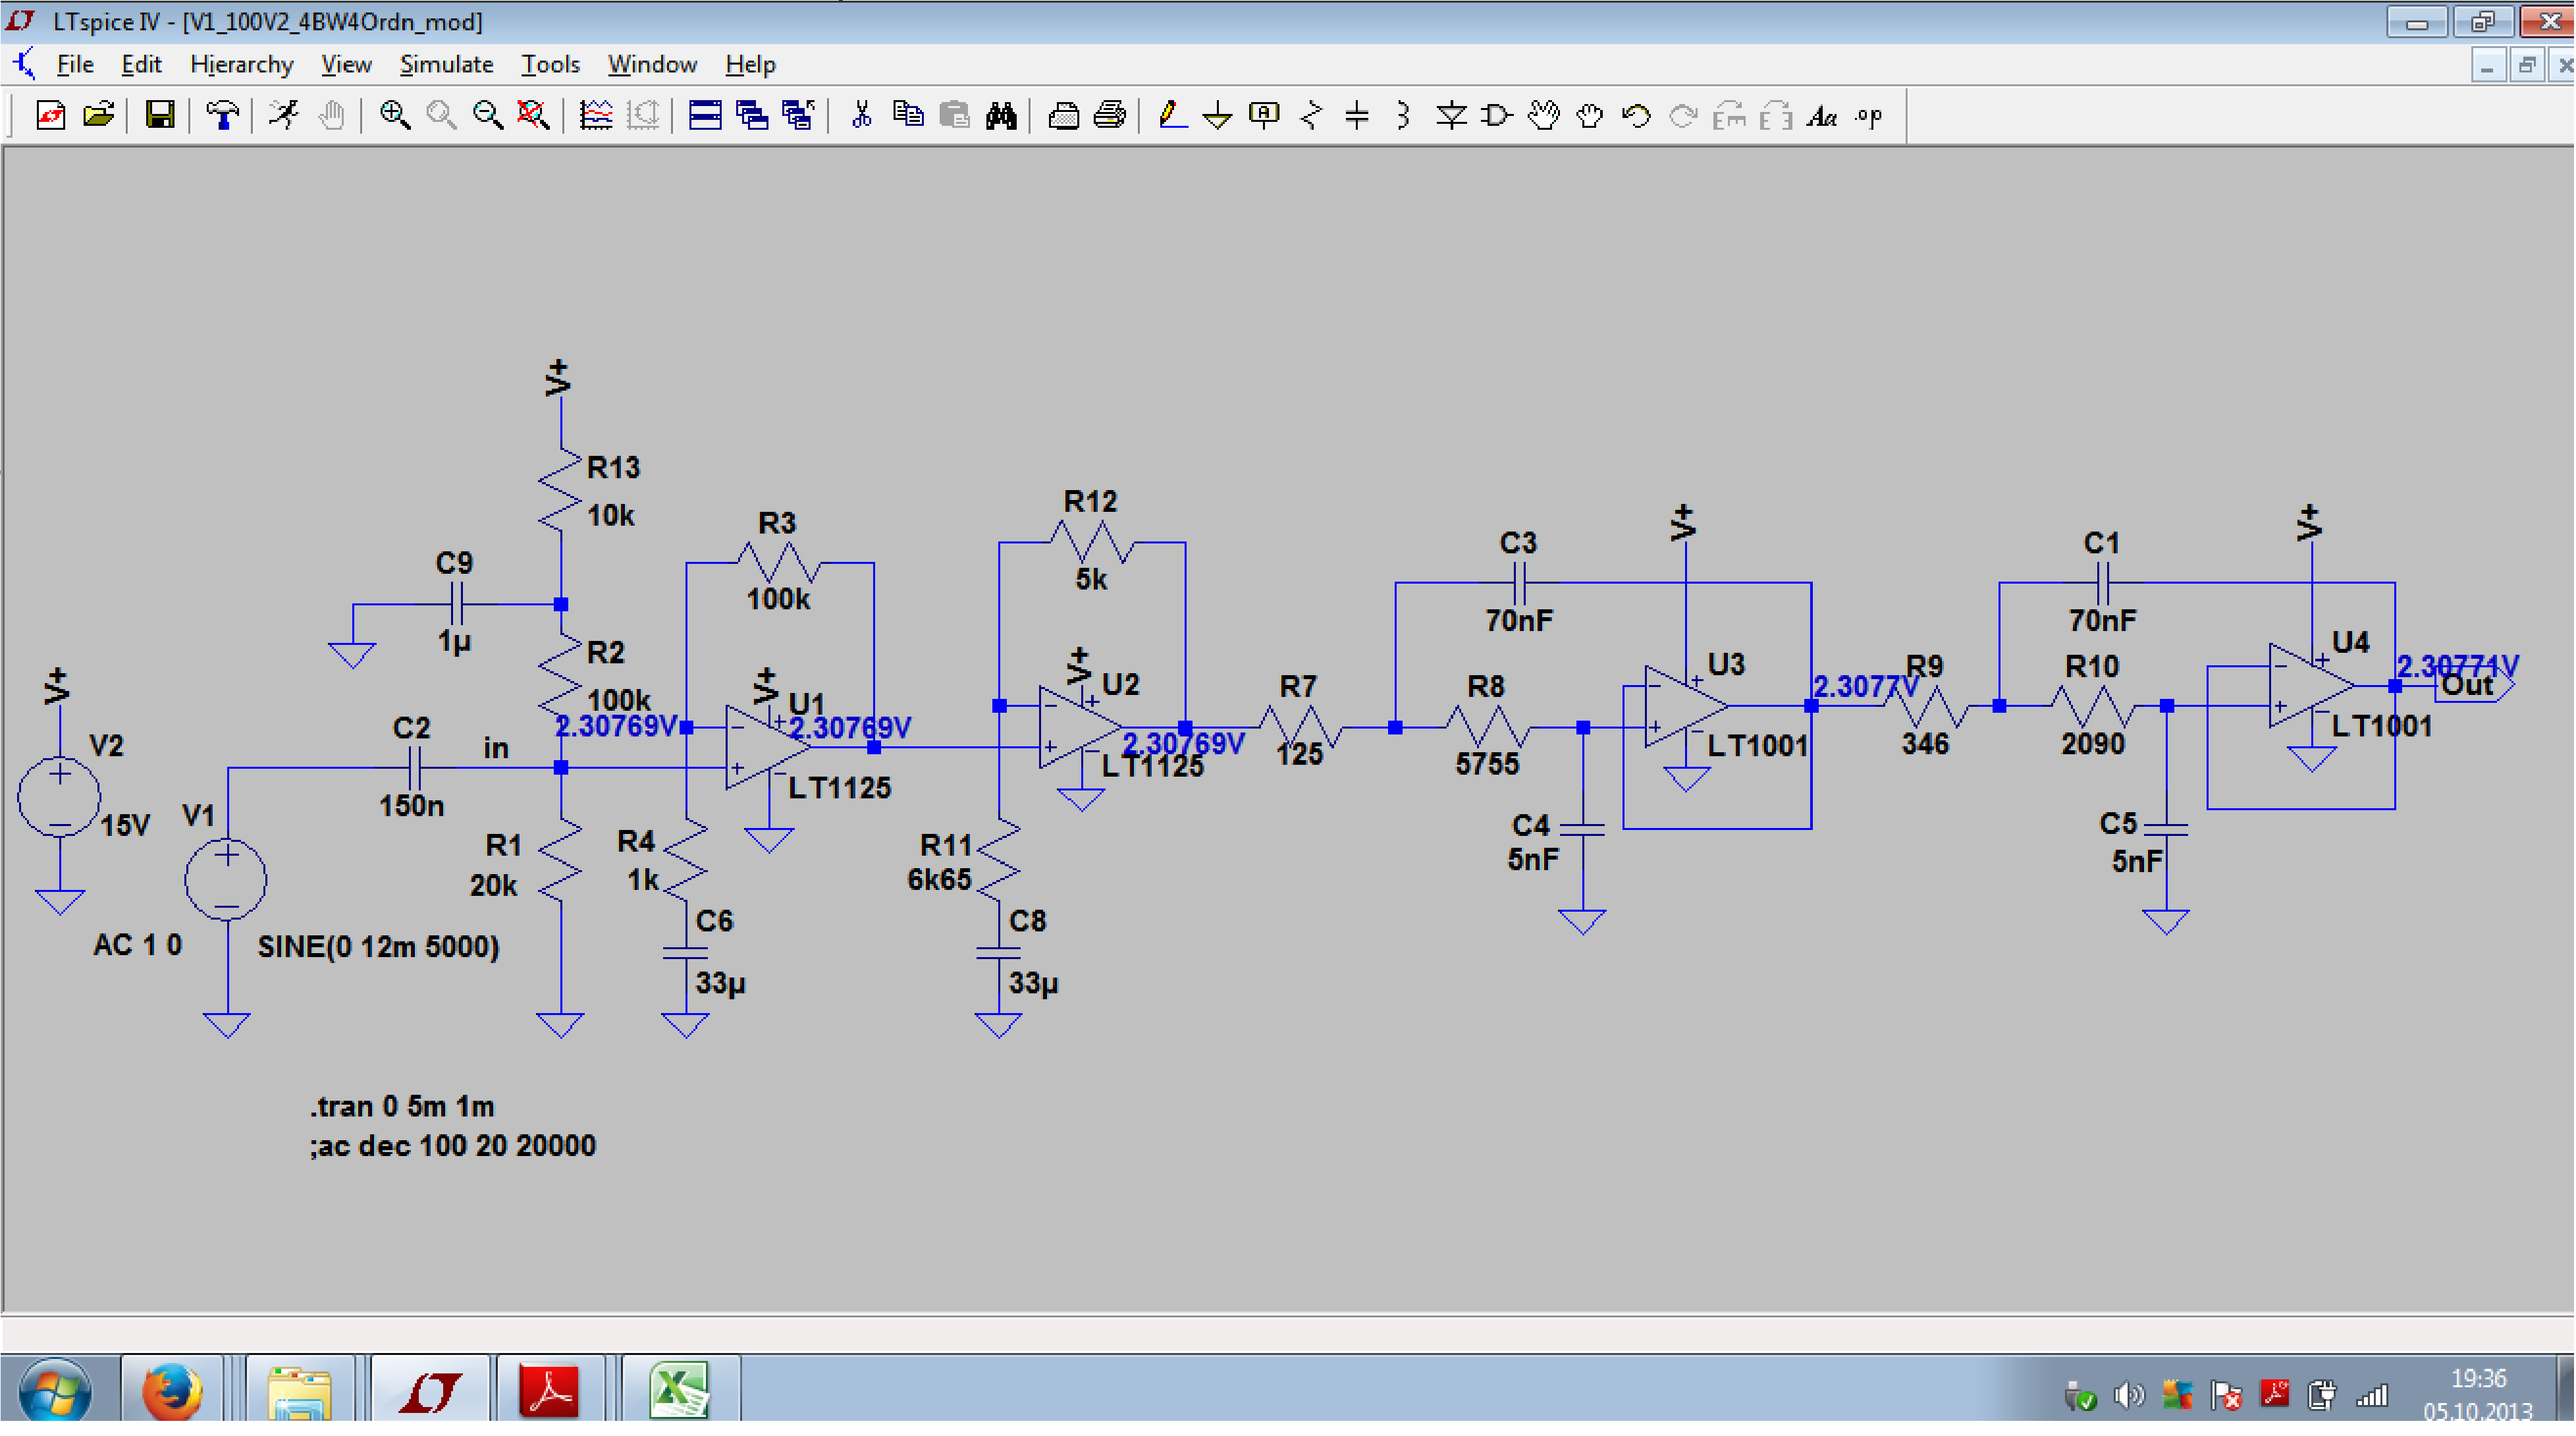Open the Window menu
This screenshot has width=2576, height=1436.
pos(652,64)
